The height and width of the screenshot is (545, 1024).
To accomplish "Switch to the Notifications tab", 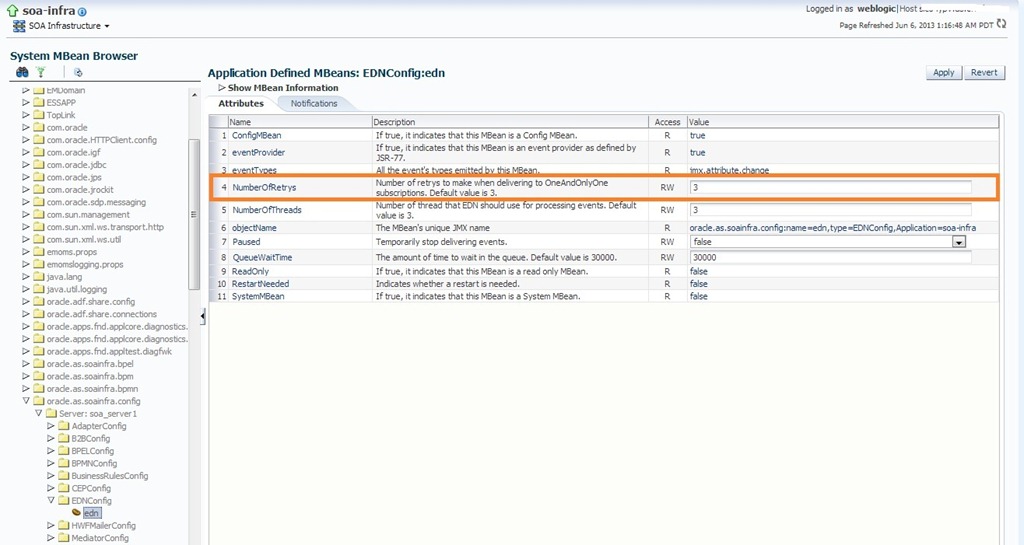I will coord(314,103).
